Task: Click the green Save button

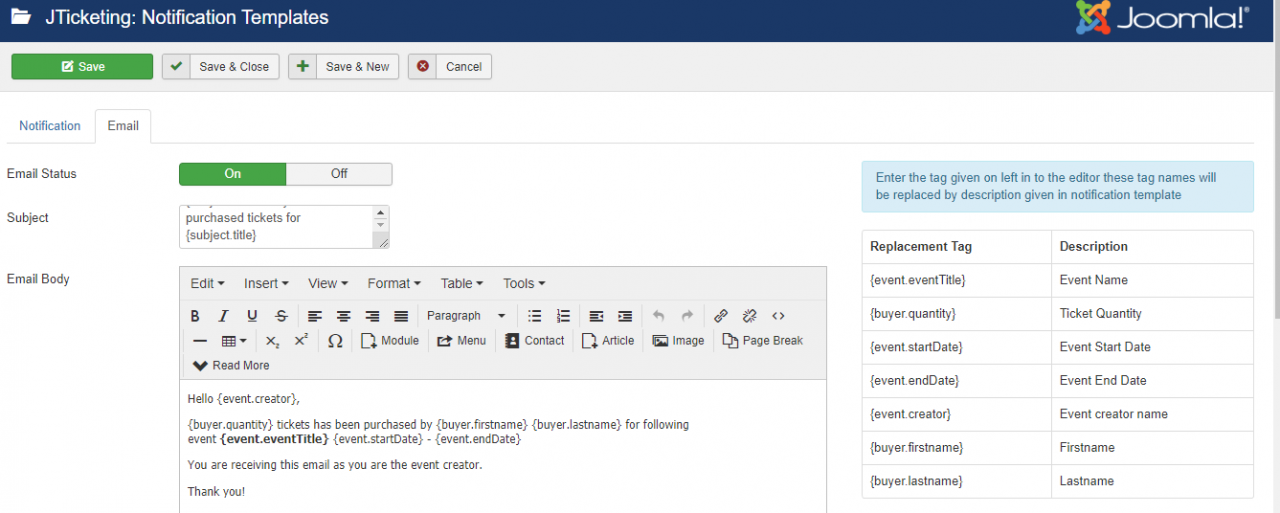Action: 82,67
